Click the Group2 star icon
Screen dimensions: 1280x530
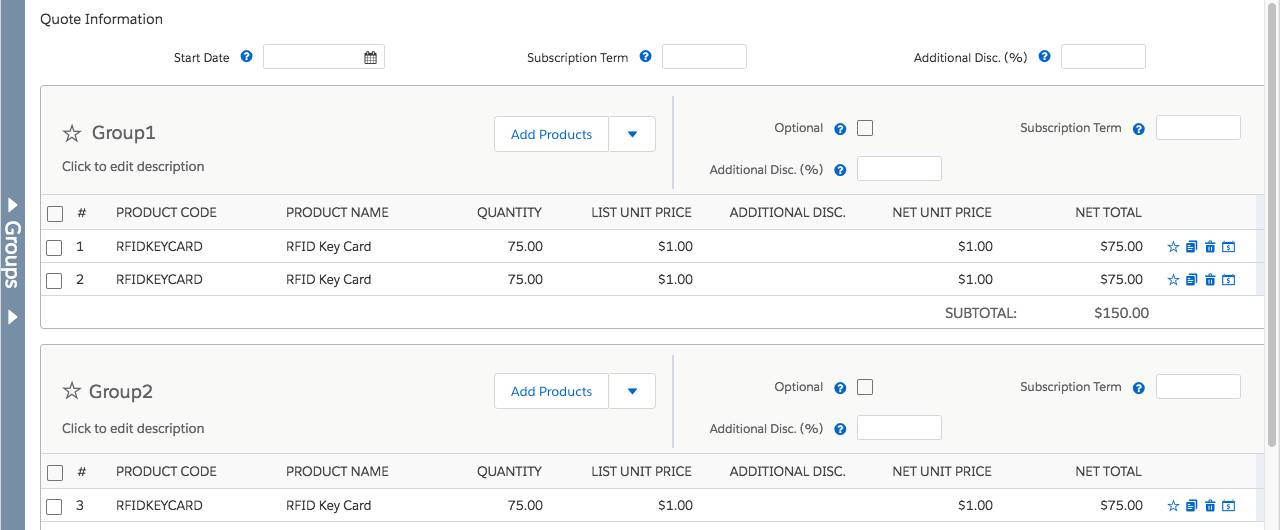click(x=72, y=392)
